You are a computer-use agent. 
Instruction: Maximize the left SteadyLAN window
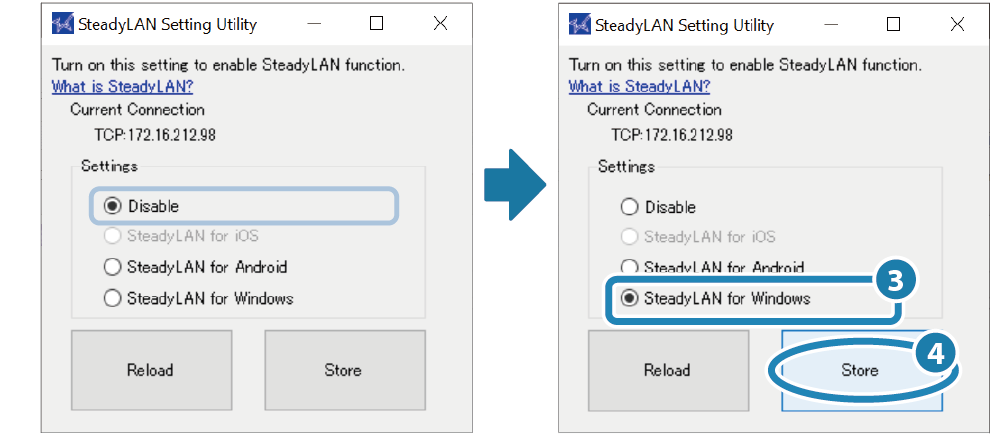[x=376, y=23]
